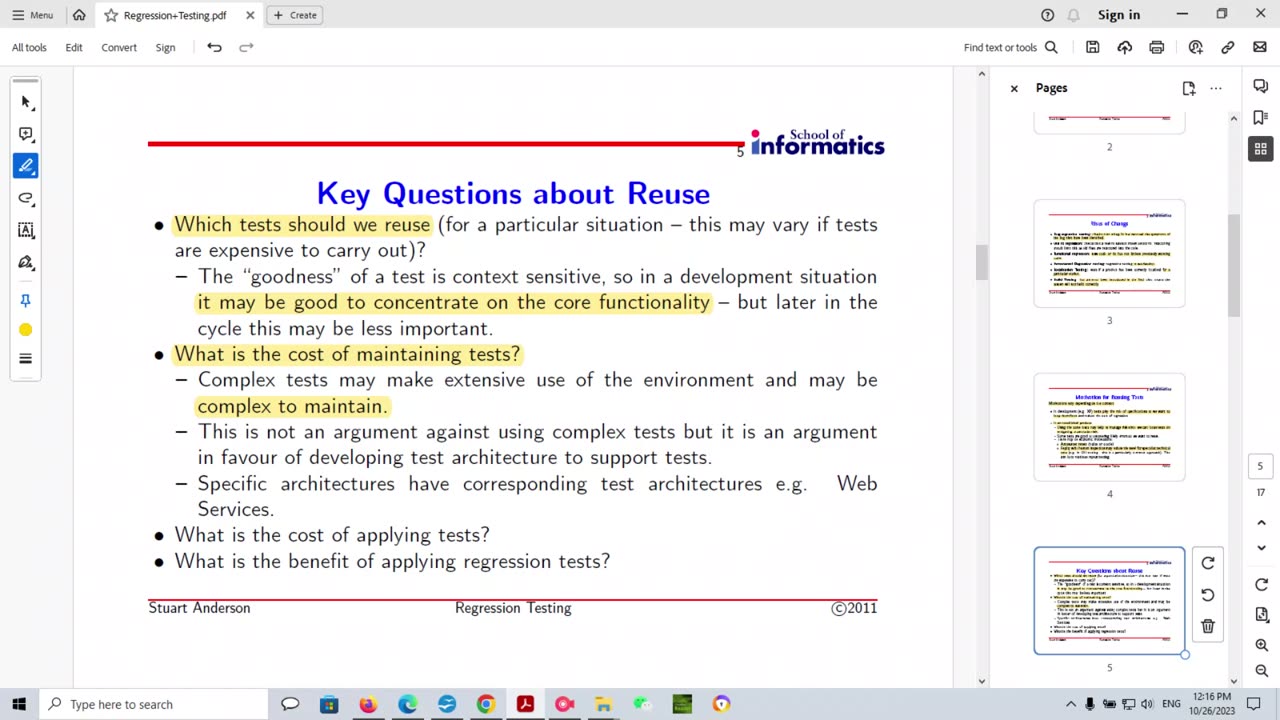1280x720 pixels.
Task: Open the Menu hamburger button
Action: (x=32, y=15)
